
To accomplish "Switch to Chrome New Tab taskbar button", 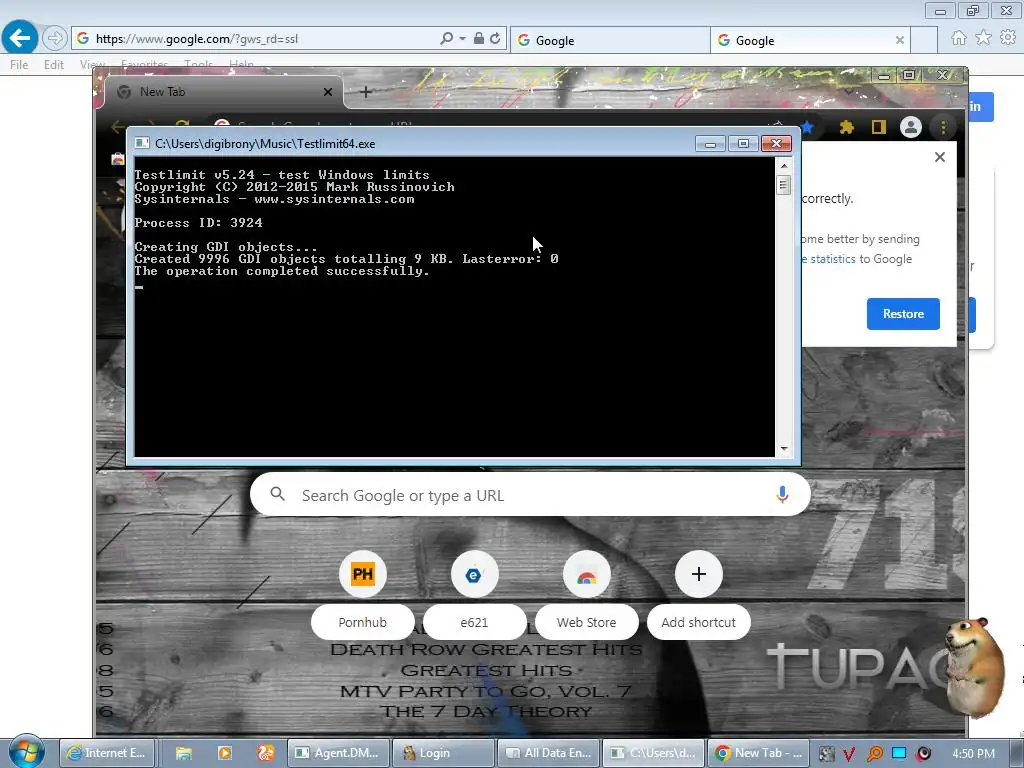I will 758,753.
